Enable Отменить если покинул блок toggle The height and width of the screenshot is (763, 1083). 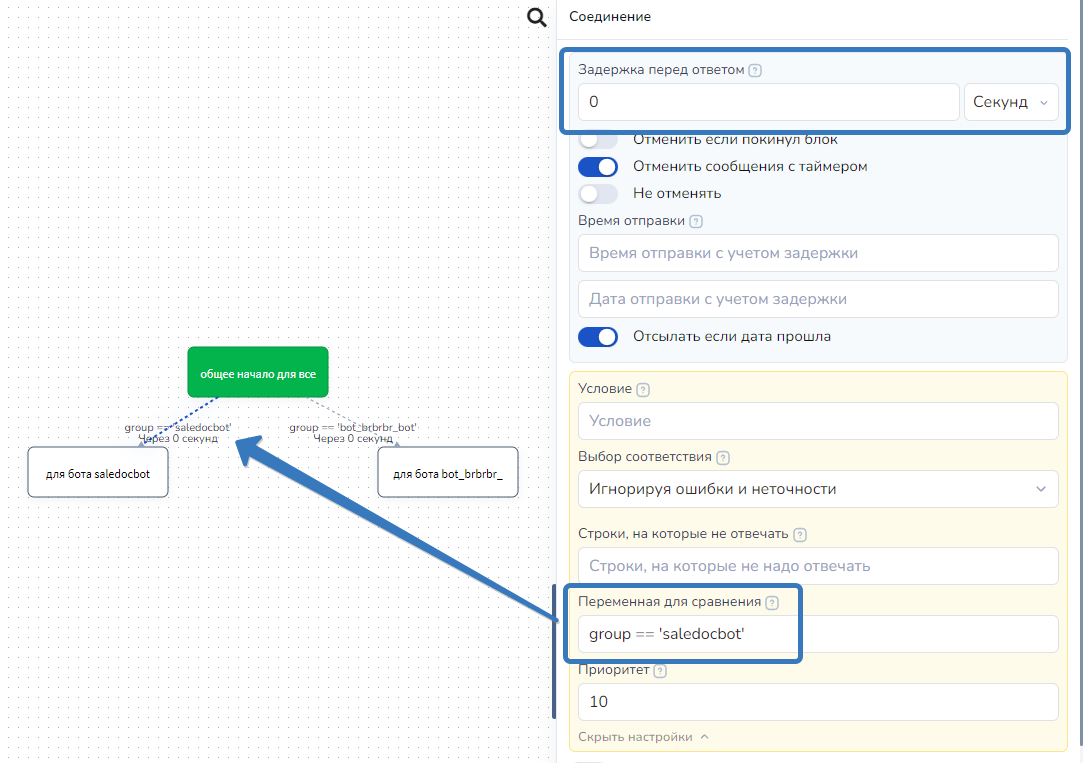598,140
